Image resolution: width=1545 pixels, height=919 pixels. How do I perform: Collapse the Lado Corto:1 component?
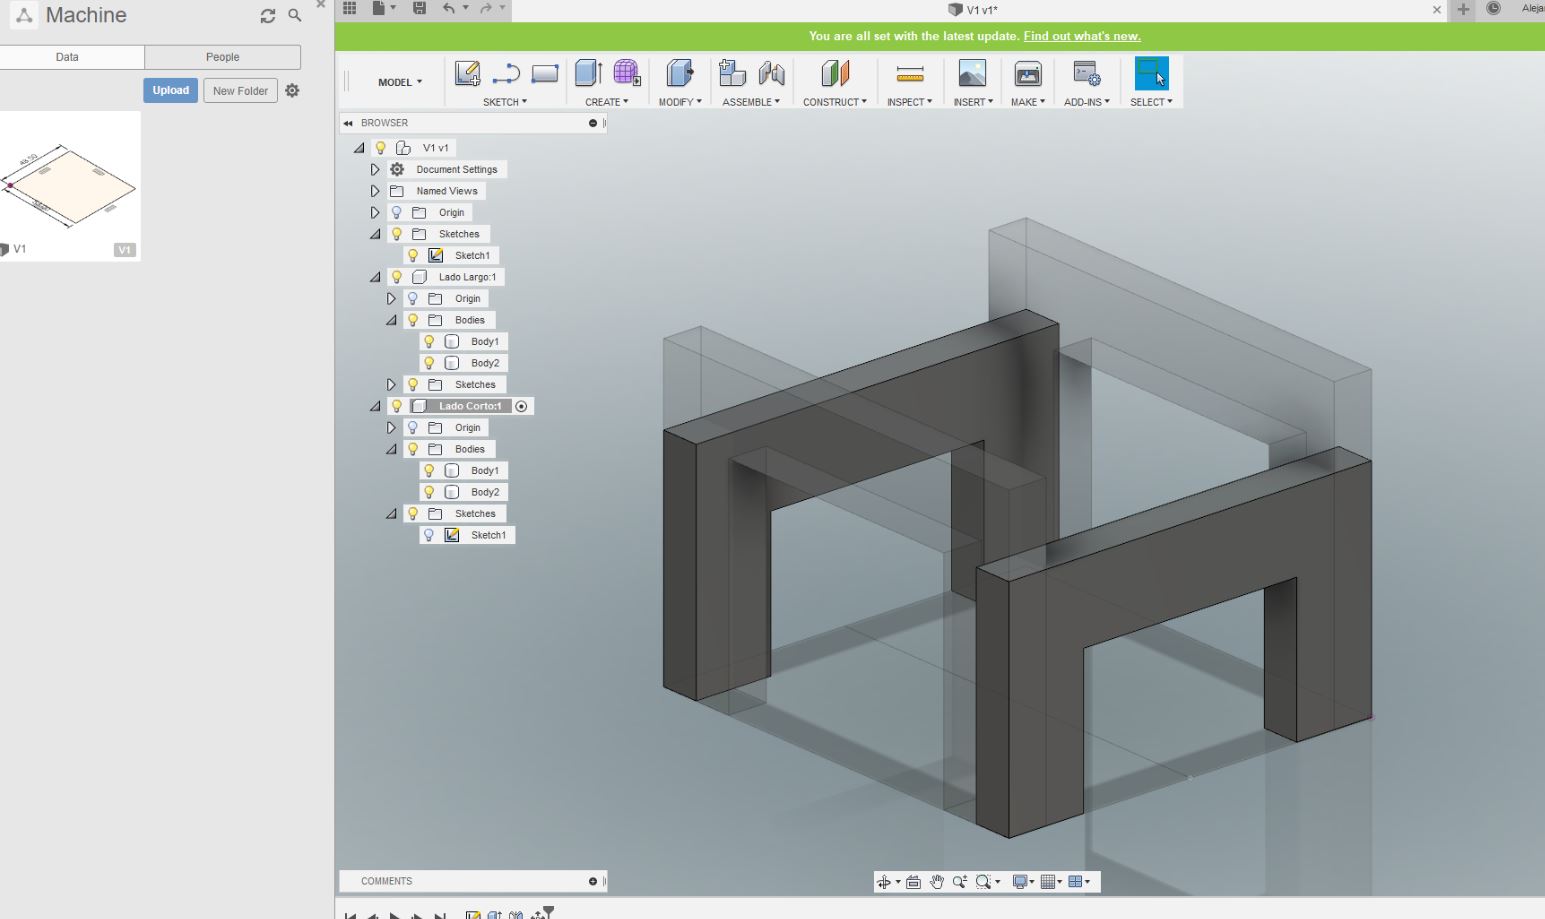[x=375, y=406]
